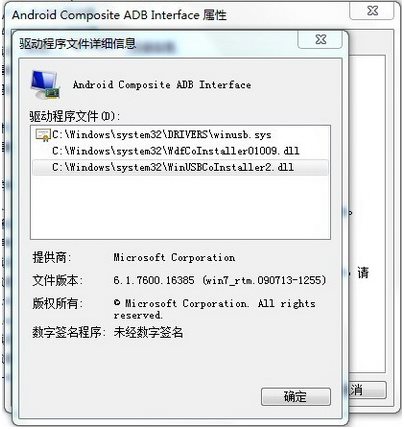Click the partially hidden 取消 button behind dialog
The height and width of the screenshot is (429, 405).
click(x=367, y=390)
